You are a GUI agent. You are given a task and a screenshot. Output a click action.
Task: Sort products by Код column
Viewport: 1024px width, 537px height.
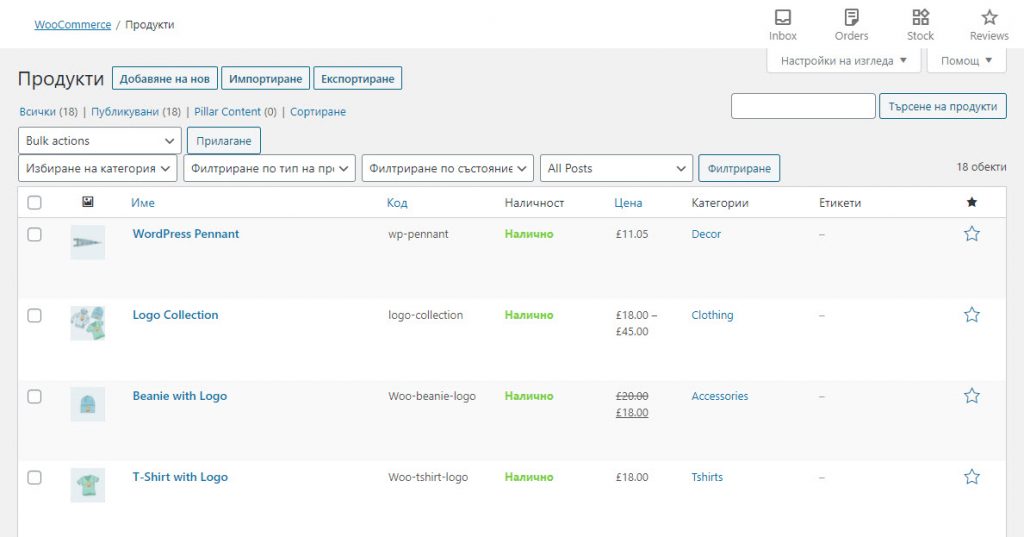[x=397, y=203]
